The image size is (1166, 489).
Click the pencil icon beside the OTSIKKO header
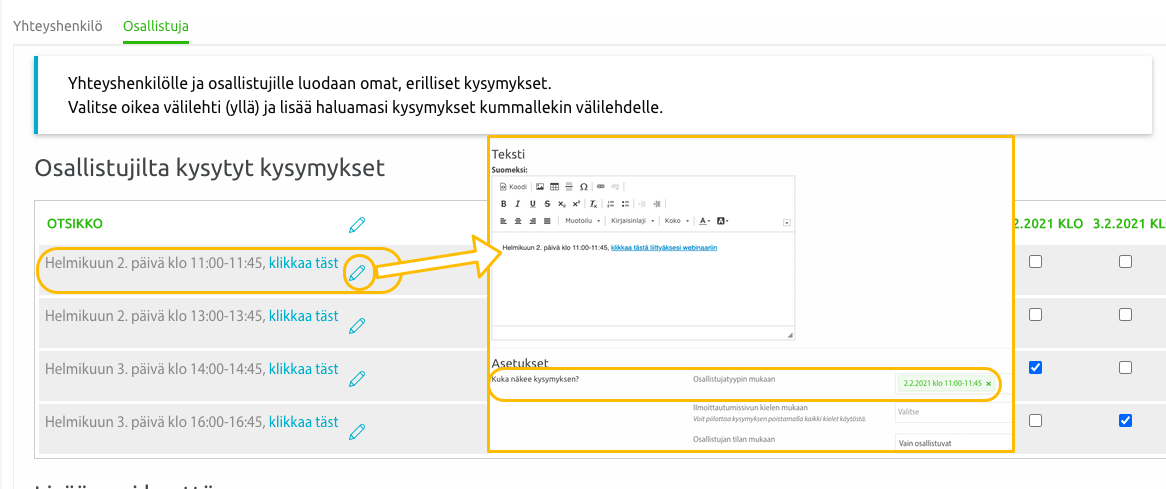click(x=358, y=224)
